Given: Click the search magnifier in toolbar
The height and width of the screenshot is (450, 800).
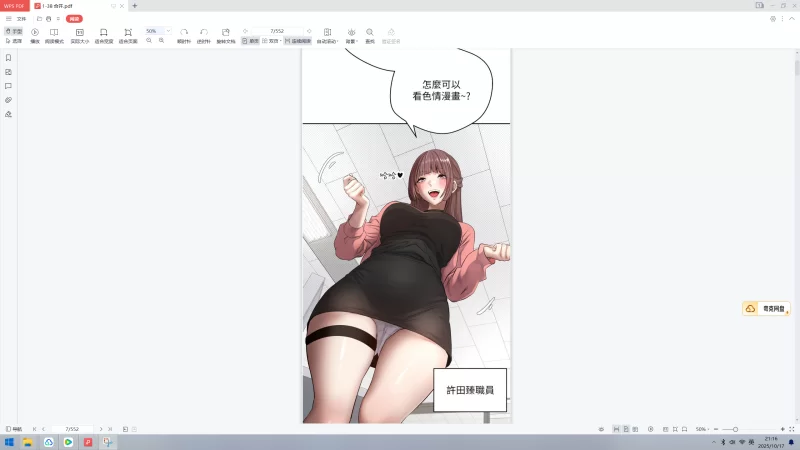Looking at the screenshot, I should 370,33.
